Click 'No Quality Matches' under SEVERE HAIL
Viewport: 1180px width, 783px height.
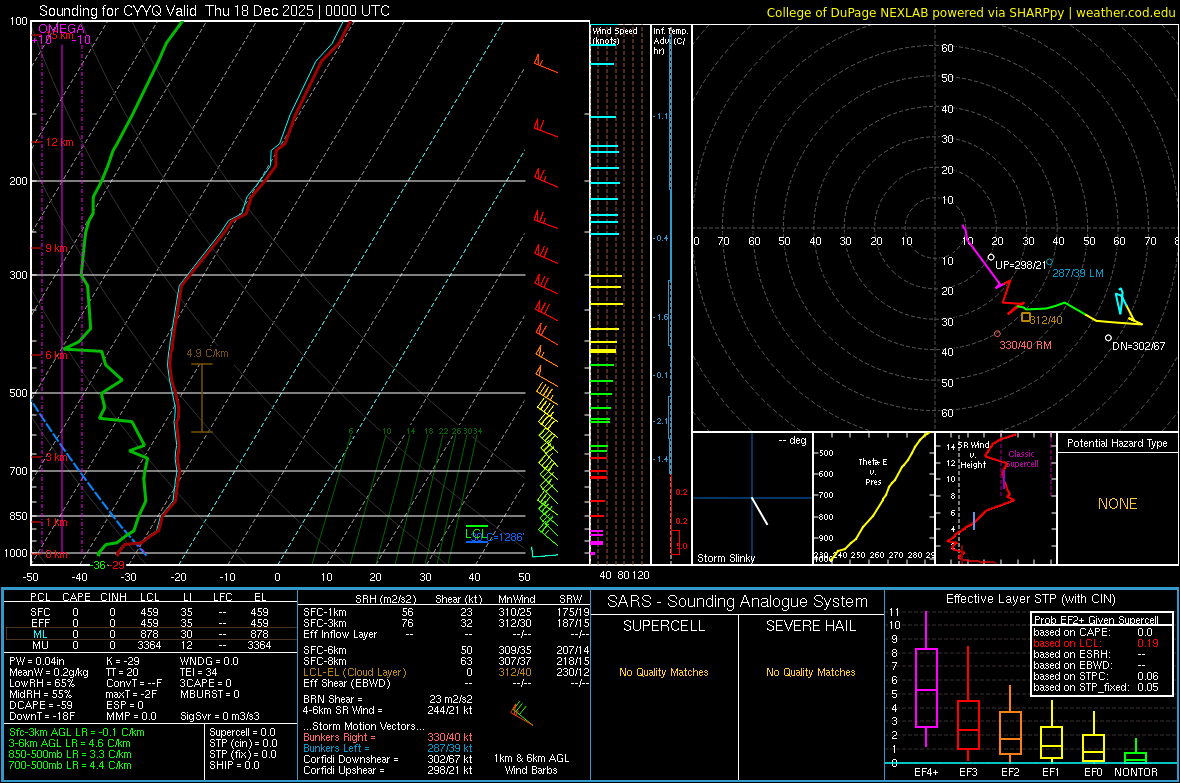(x=810, y=672)
